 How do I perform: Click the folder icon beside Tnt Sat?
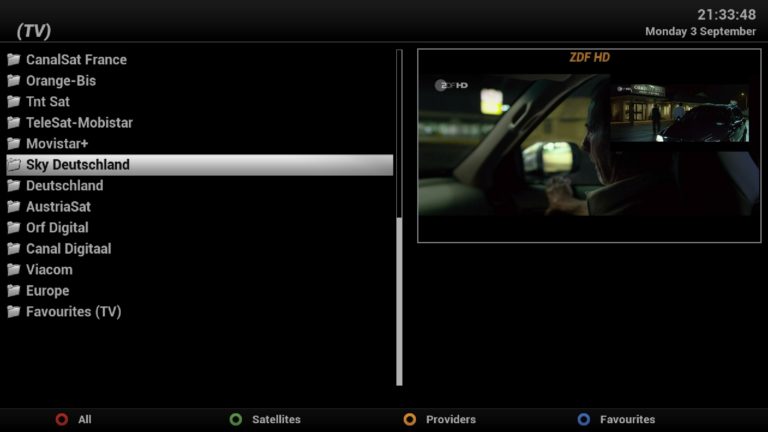click(14, 102)
